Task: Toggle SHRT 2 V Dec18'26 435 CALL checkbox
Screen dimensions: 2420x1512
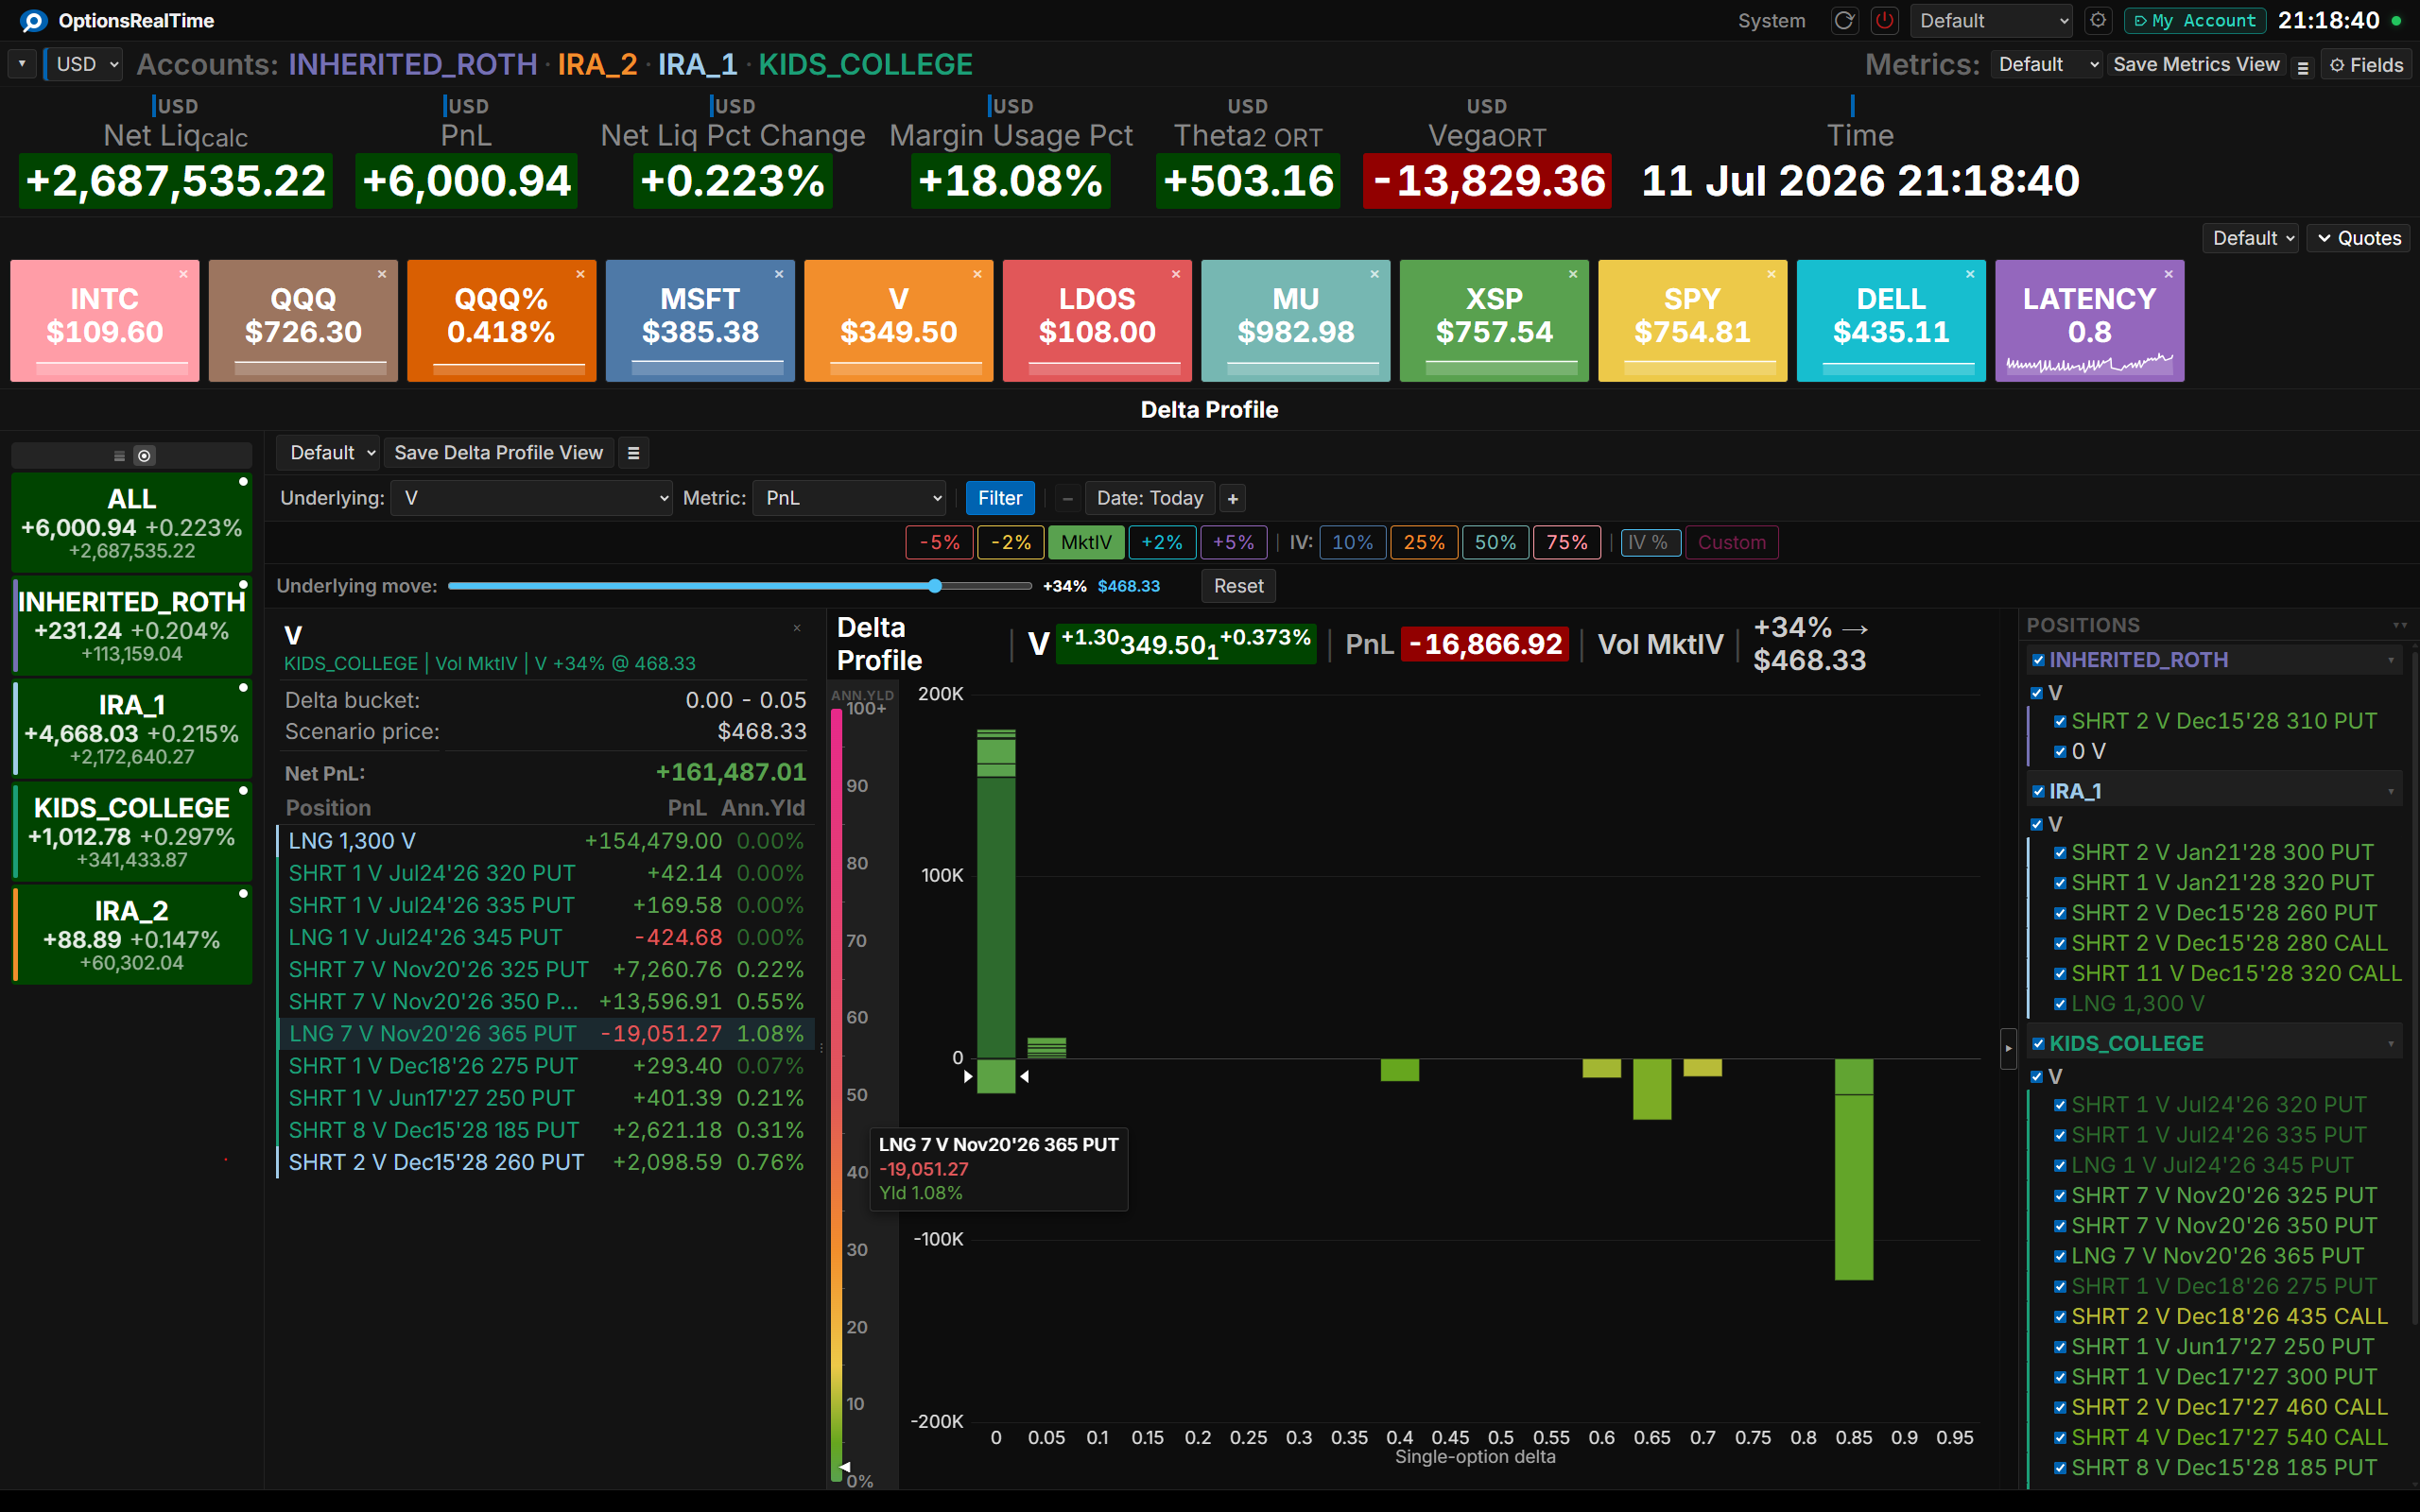Action: pyautogui.click(x=2060, y=1317)
